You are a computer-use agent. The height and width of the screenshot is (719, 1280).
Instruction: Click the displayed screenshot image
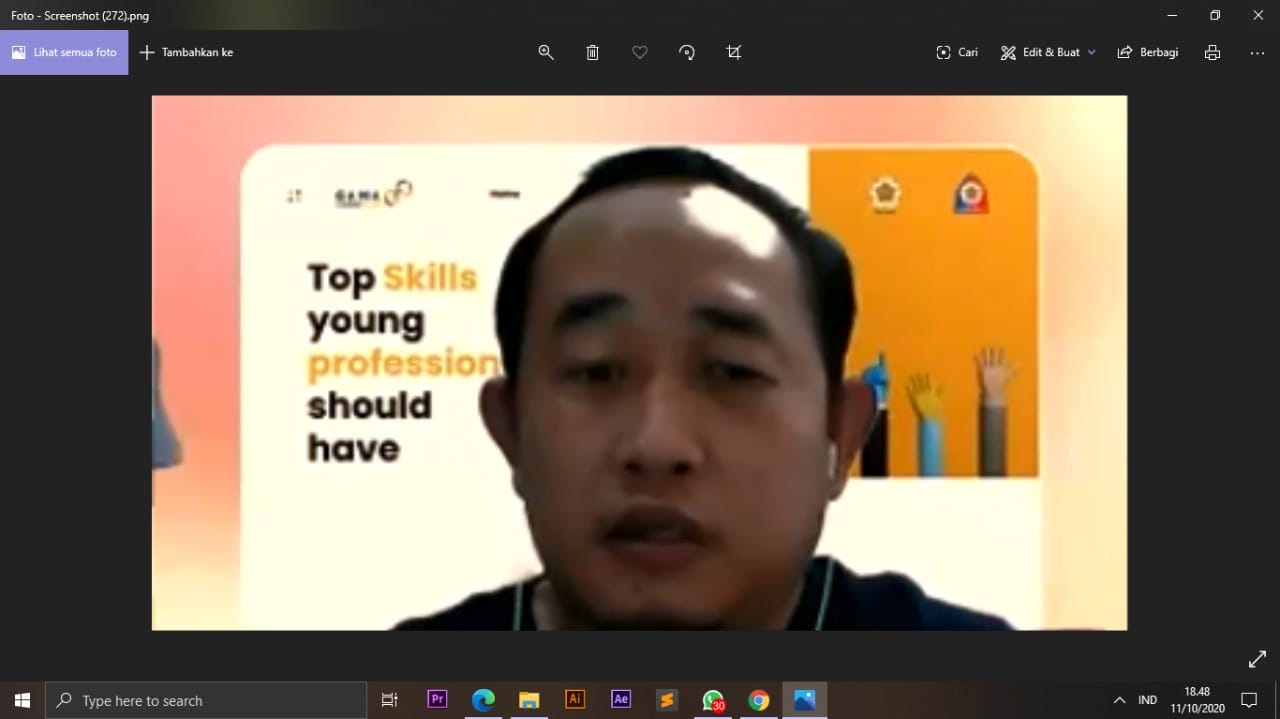coord(639,362)
